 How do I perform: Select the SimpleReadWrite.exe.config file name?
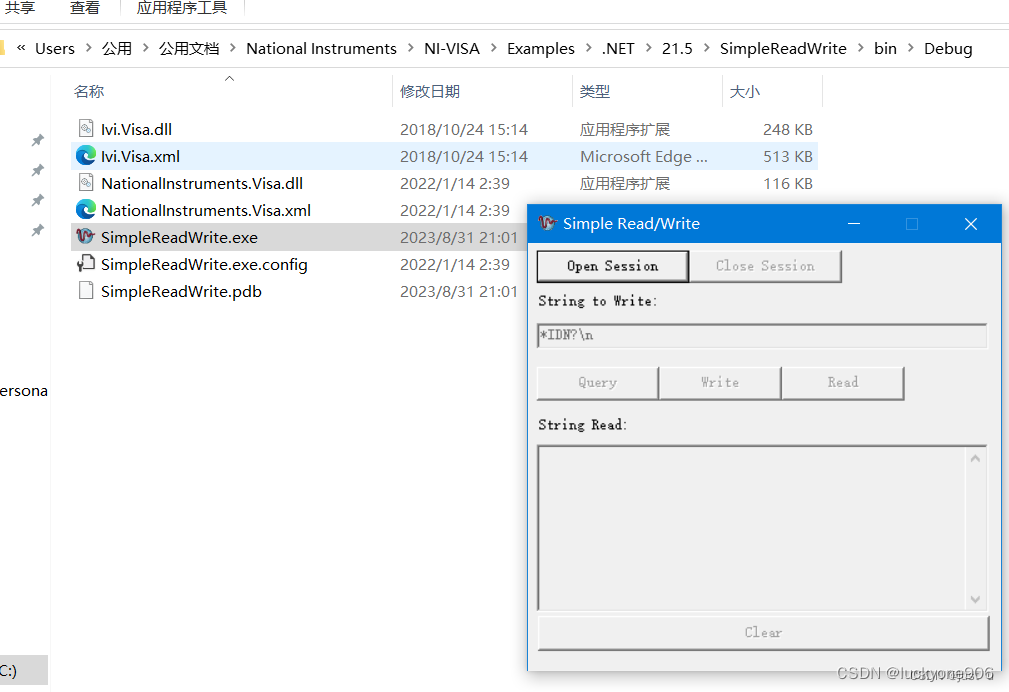tap(204, 265)
